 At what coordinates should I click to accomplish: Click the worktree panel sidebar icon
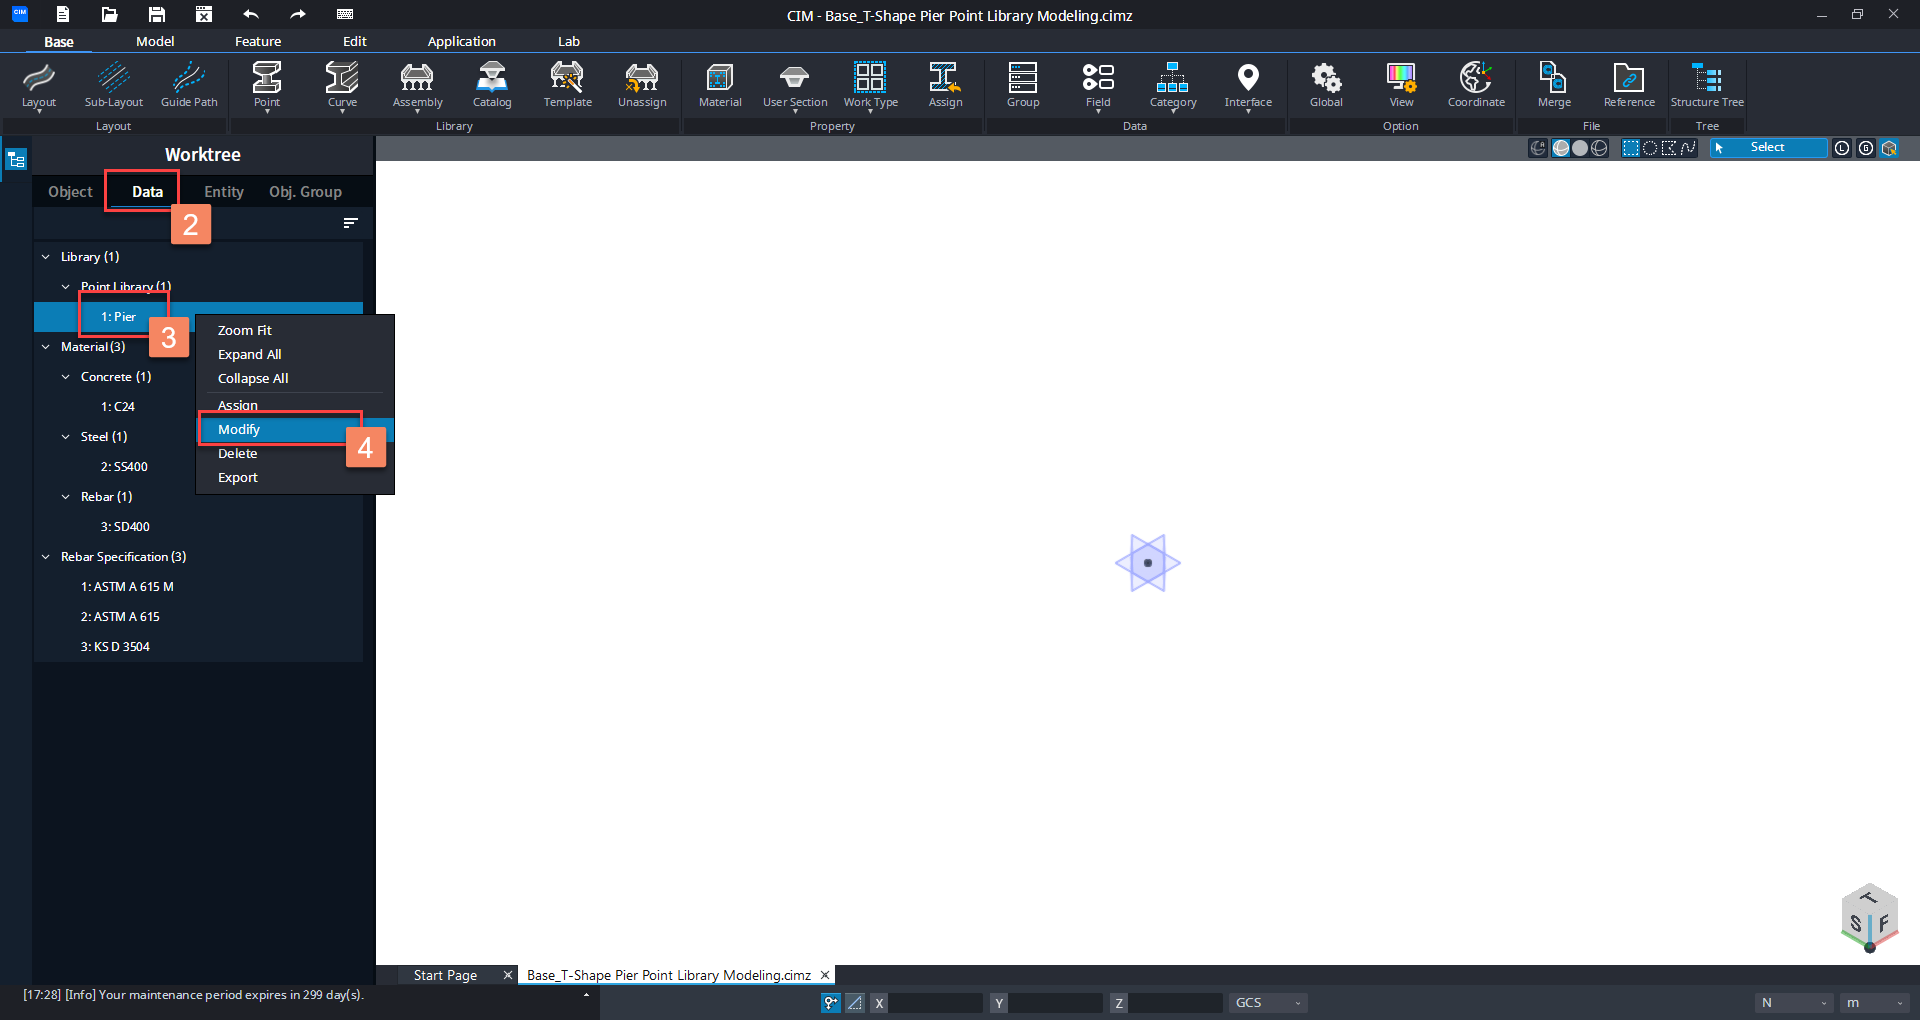coord(16,160)
